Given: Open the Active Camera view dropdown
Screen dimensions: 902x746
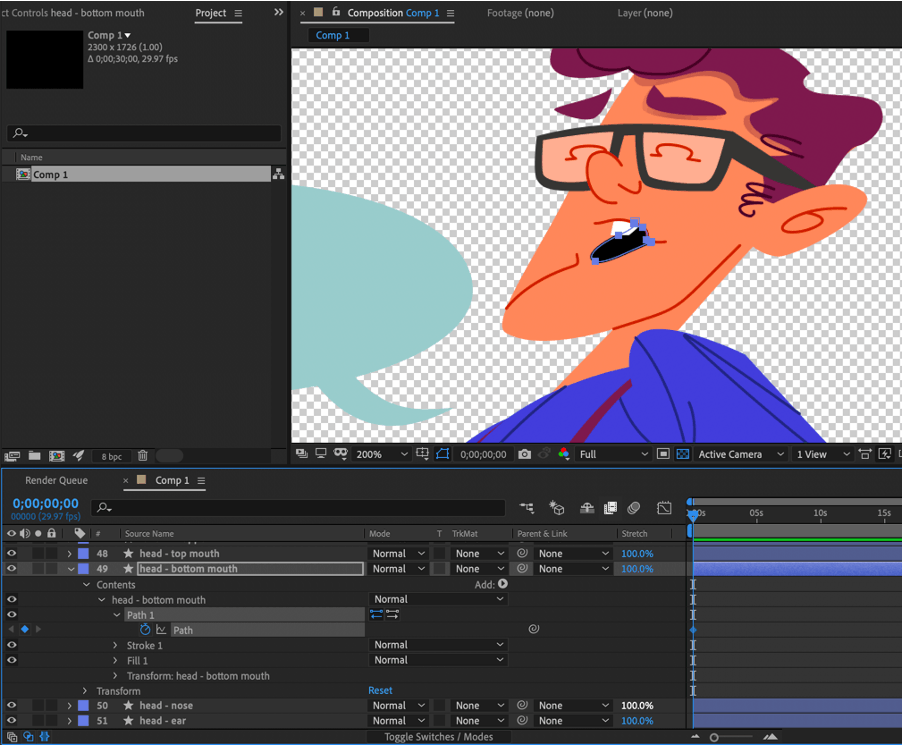Looking at the screenshot, I should 740,454.
